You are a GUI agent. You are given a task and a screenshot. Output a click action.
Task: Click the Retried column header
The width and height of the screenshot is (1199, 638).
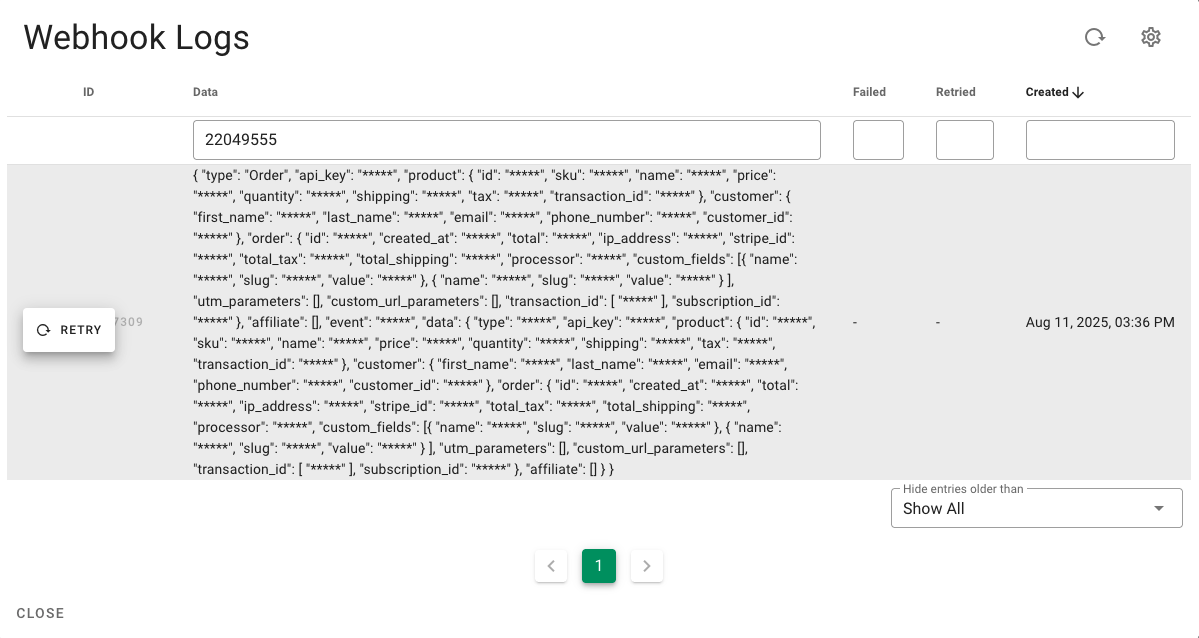tap(956, 92)
